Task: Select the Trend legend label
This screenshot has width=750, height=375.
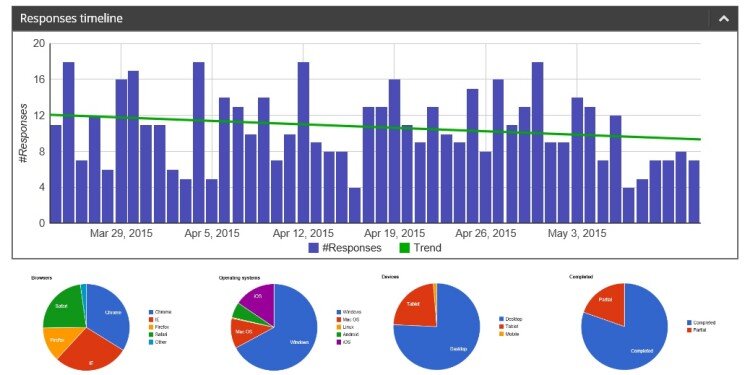Action: [x=428, y=248]
